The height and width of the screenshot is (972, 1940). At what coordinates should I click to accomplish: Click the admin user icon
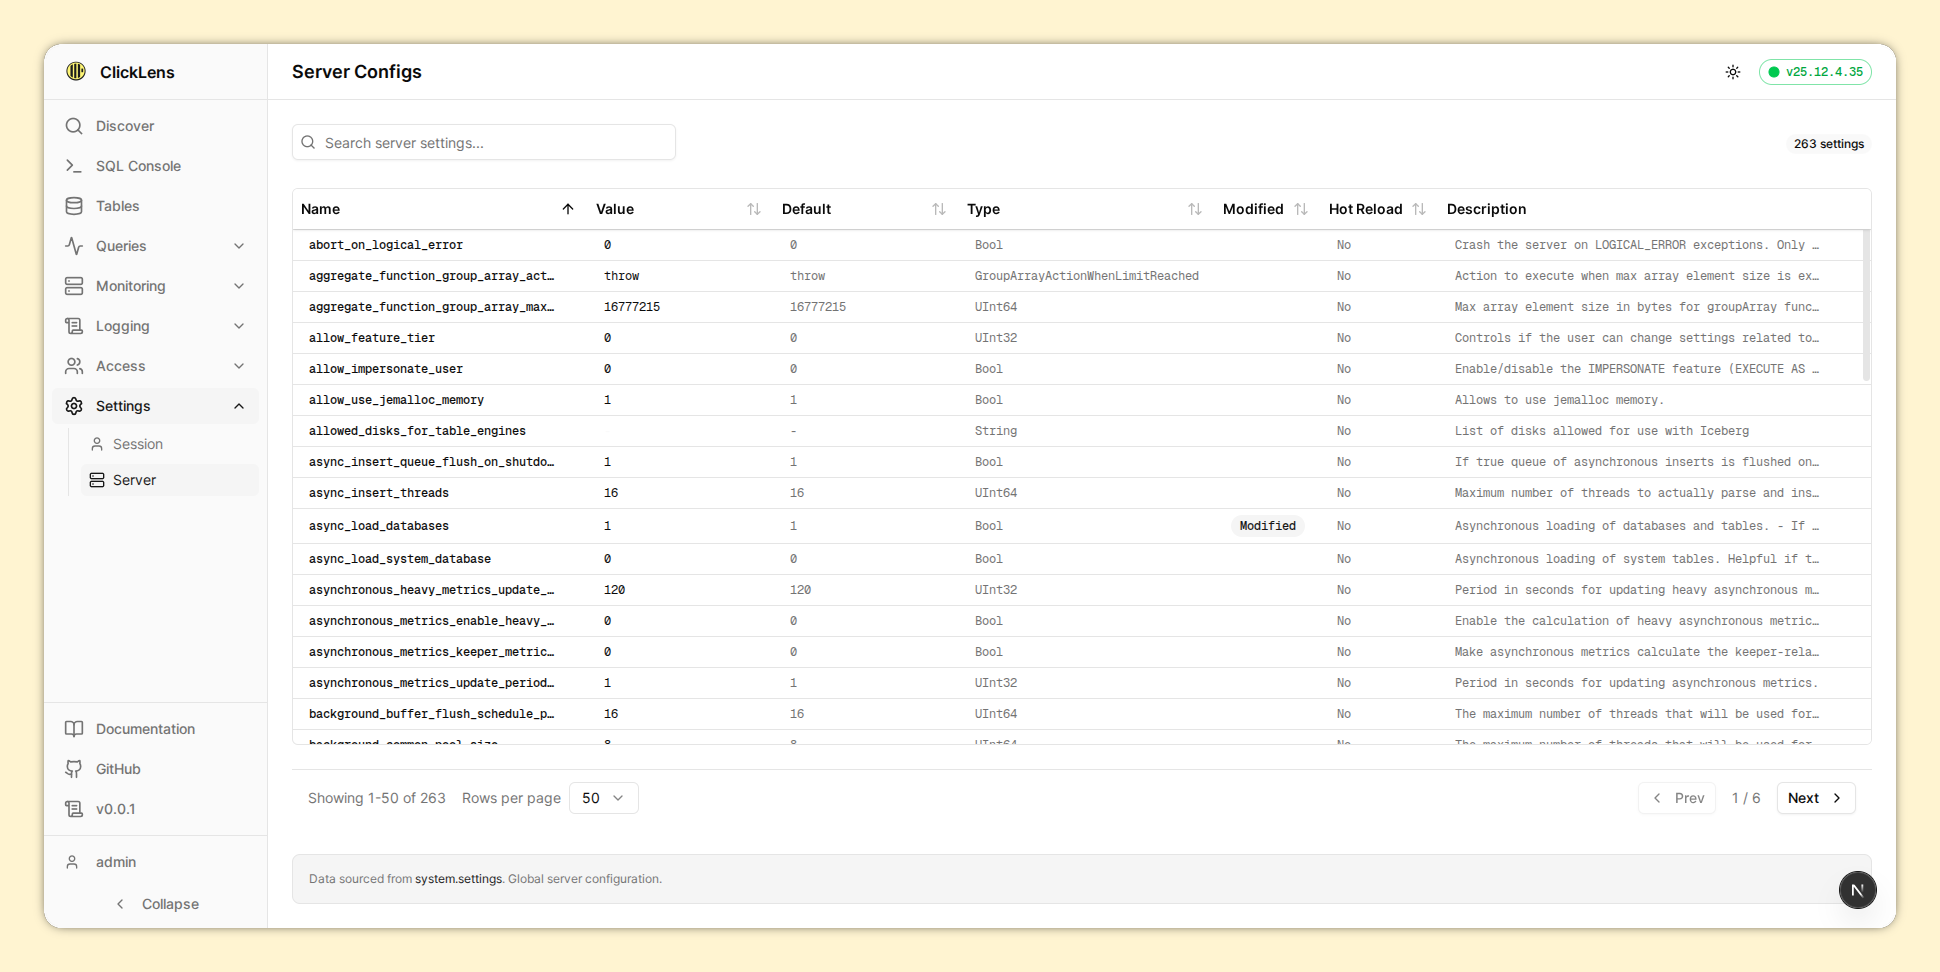pyautogui.click(x=72, y=862)
